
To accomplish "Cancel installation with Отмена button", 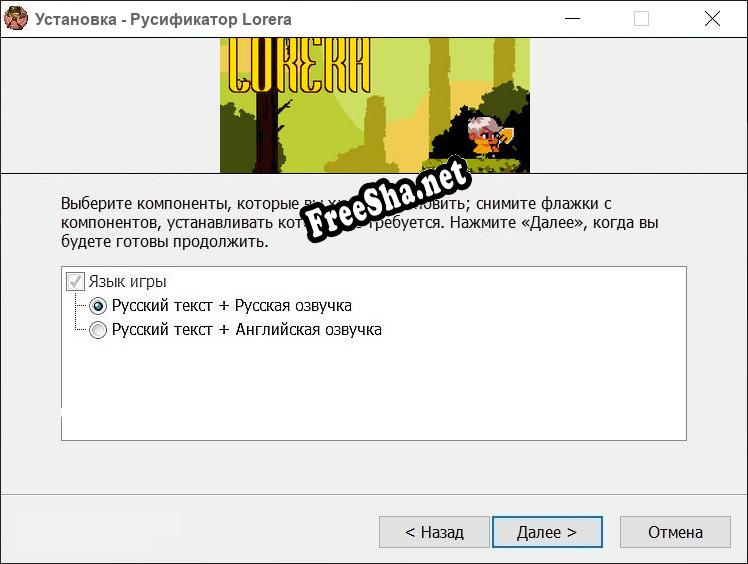I will [x=675, y=532].
